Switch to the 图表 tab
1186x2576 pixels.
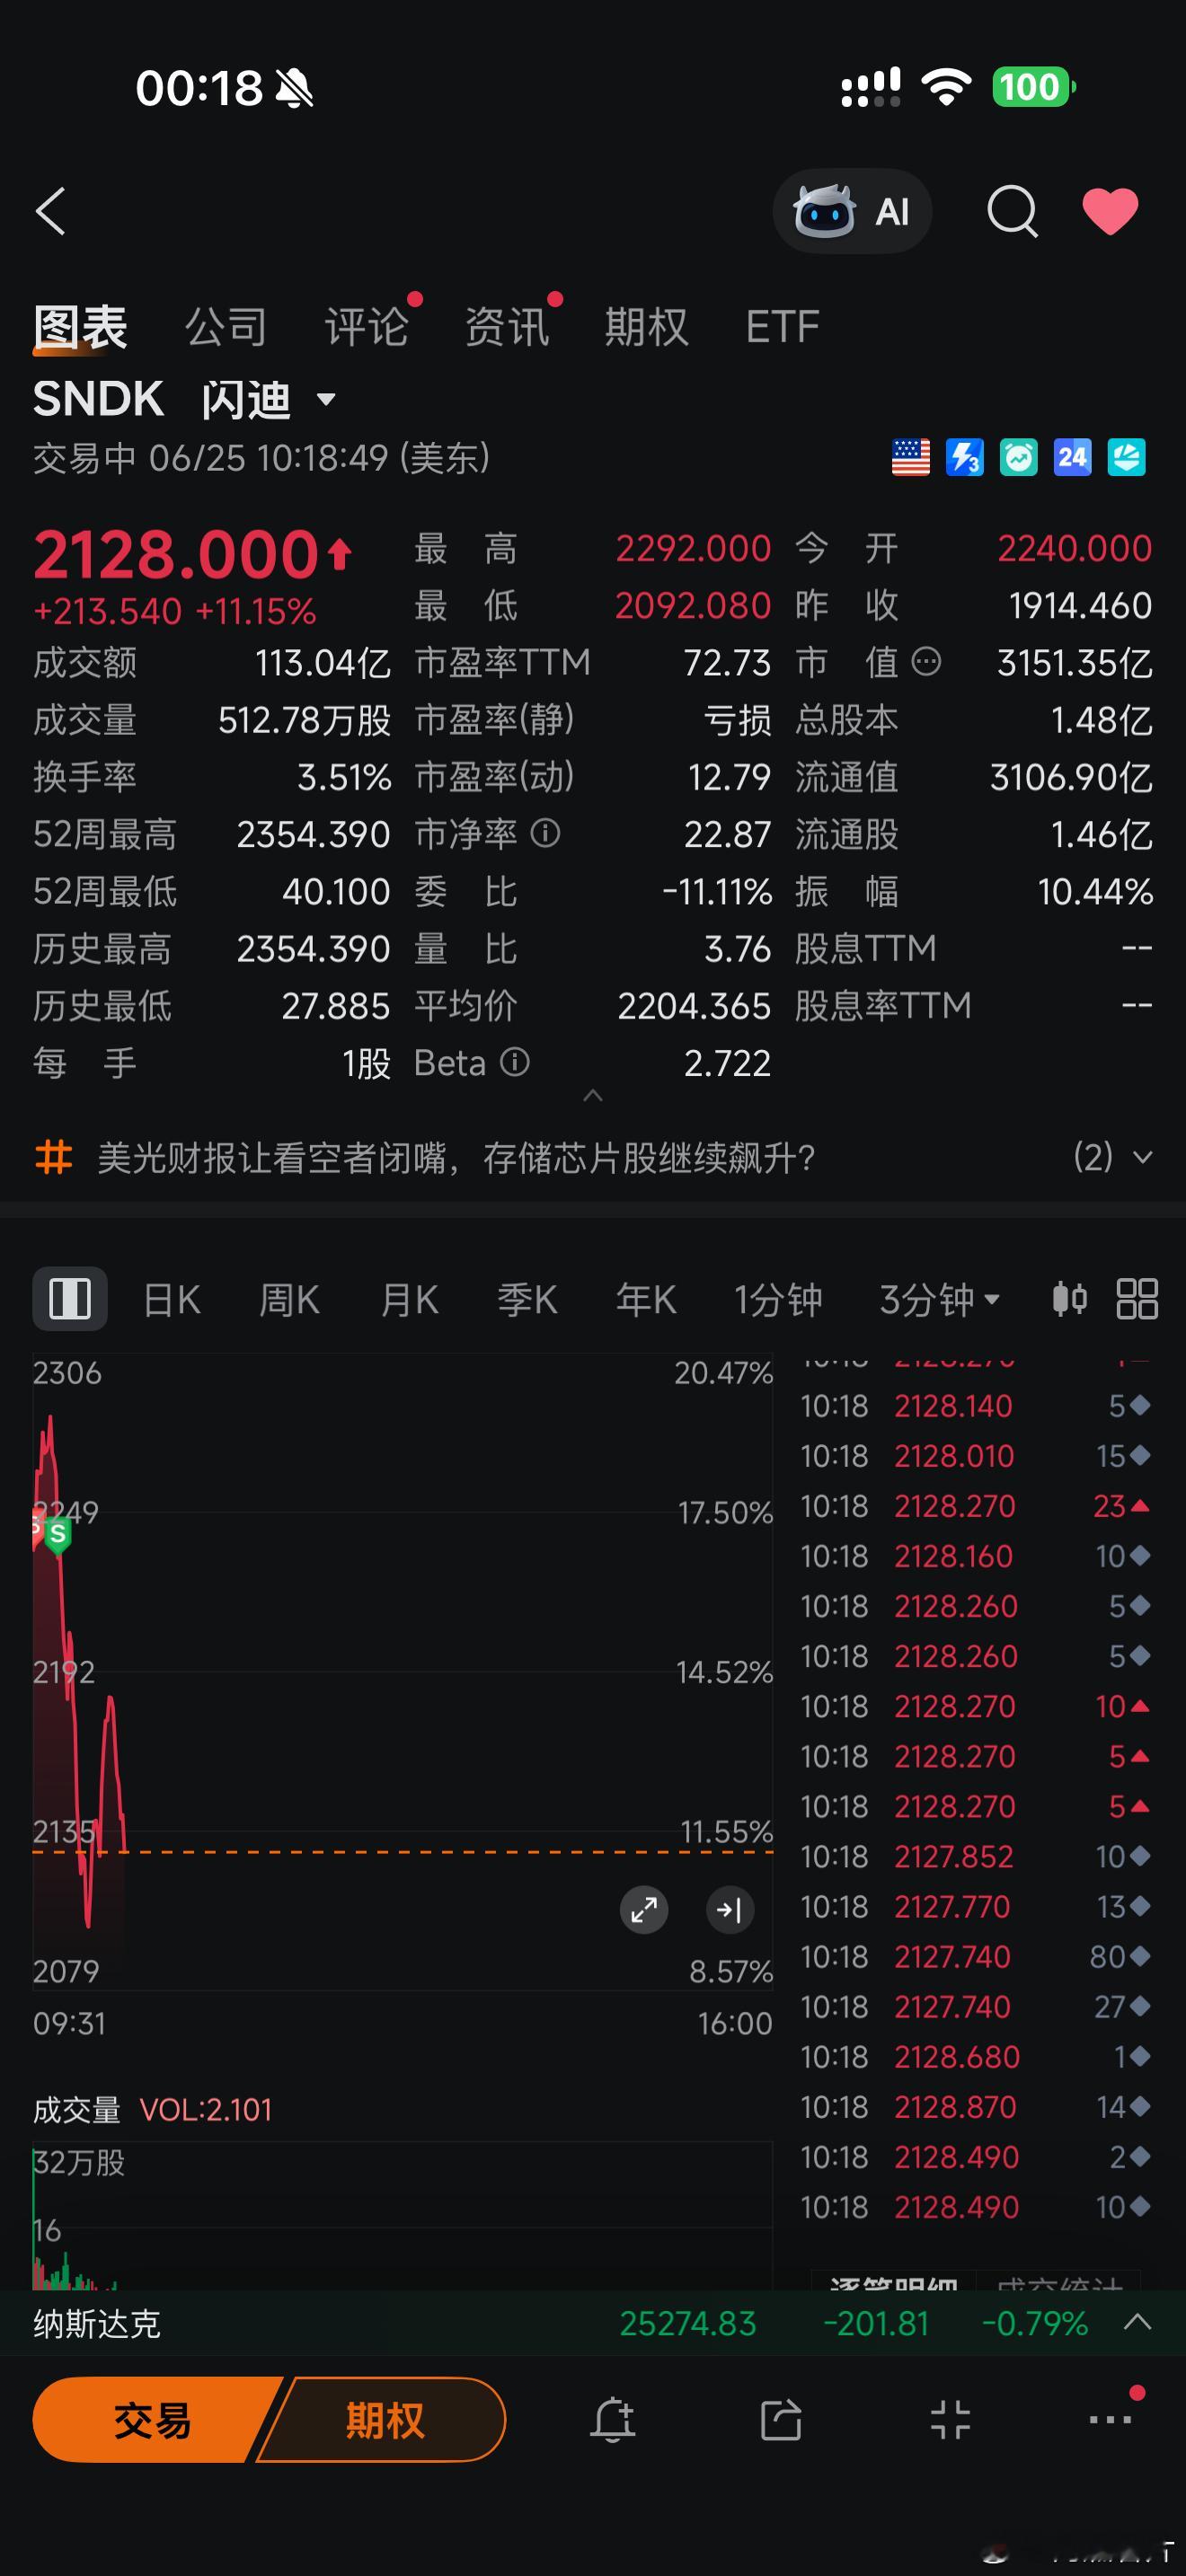click(80, 327)
